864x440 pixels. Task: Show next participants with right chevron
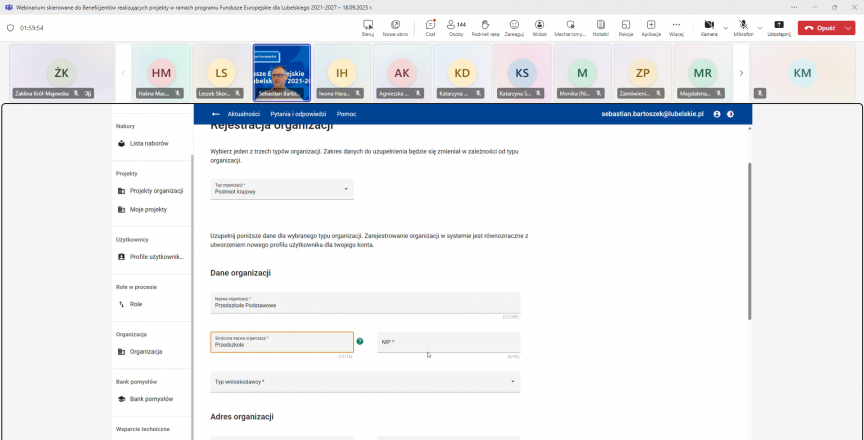pos(741,73)
